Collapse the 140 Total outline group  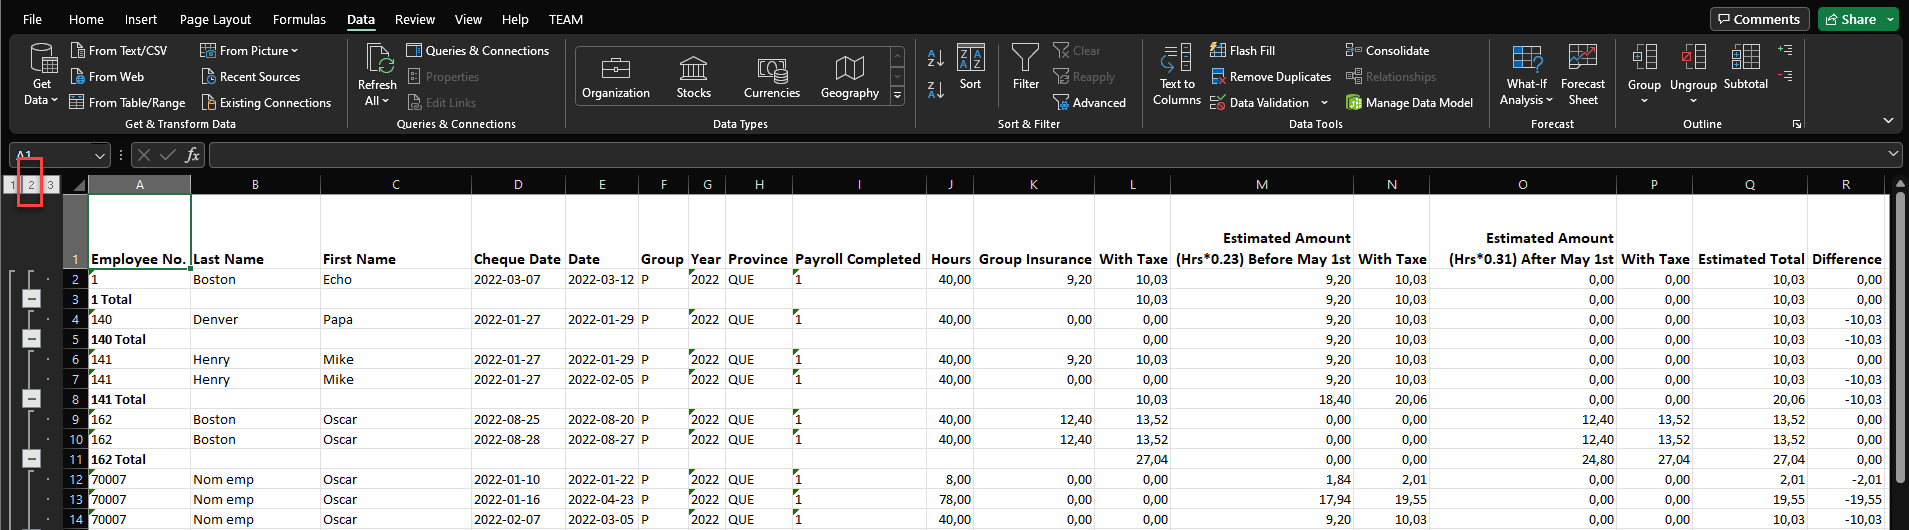(31, 338)
